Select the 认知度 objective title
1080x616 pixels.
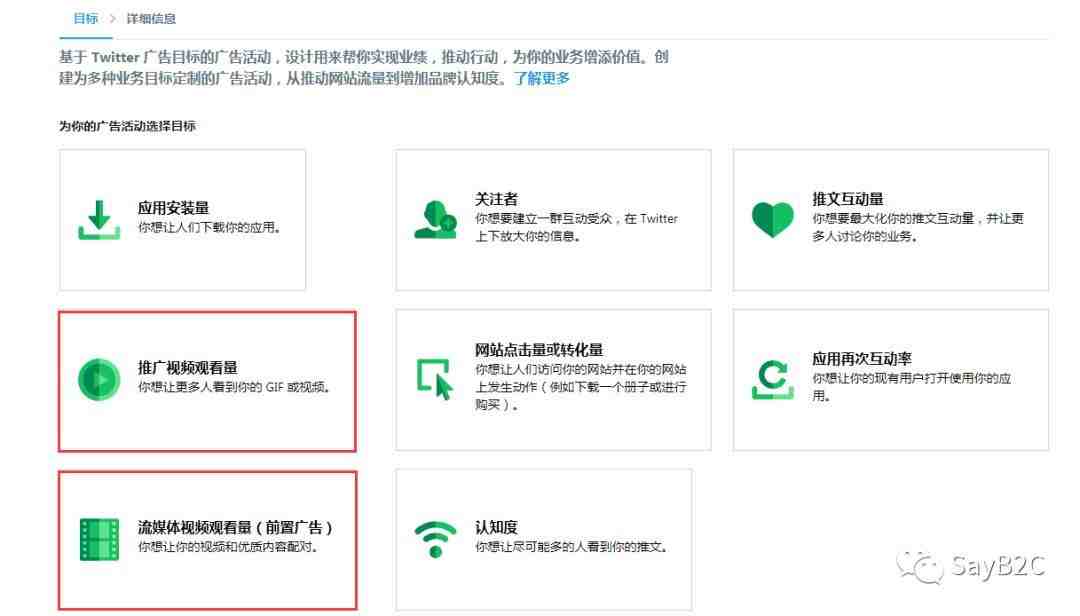click(x=496, y=528)
